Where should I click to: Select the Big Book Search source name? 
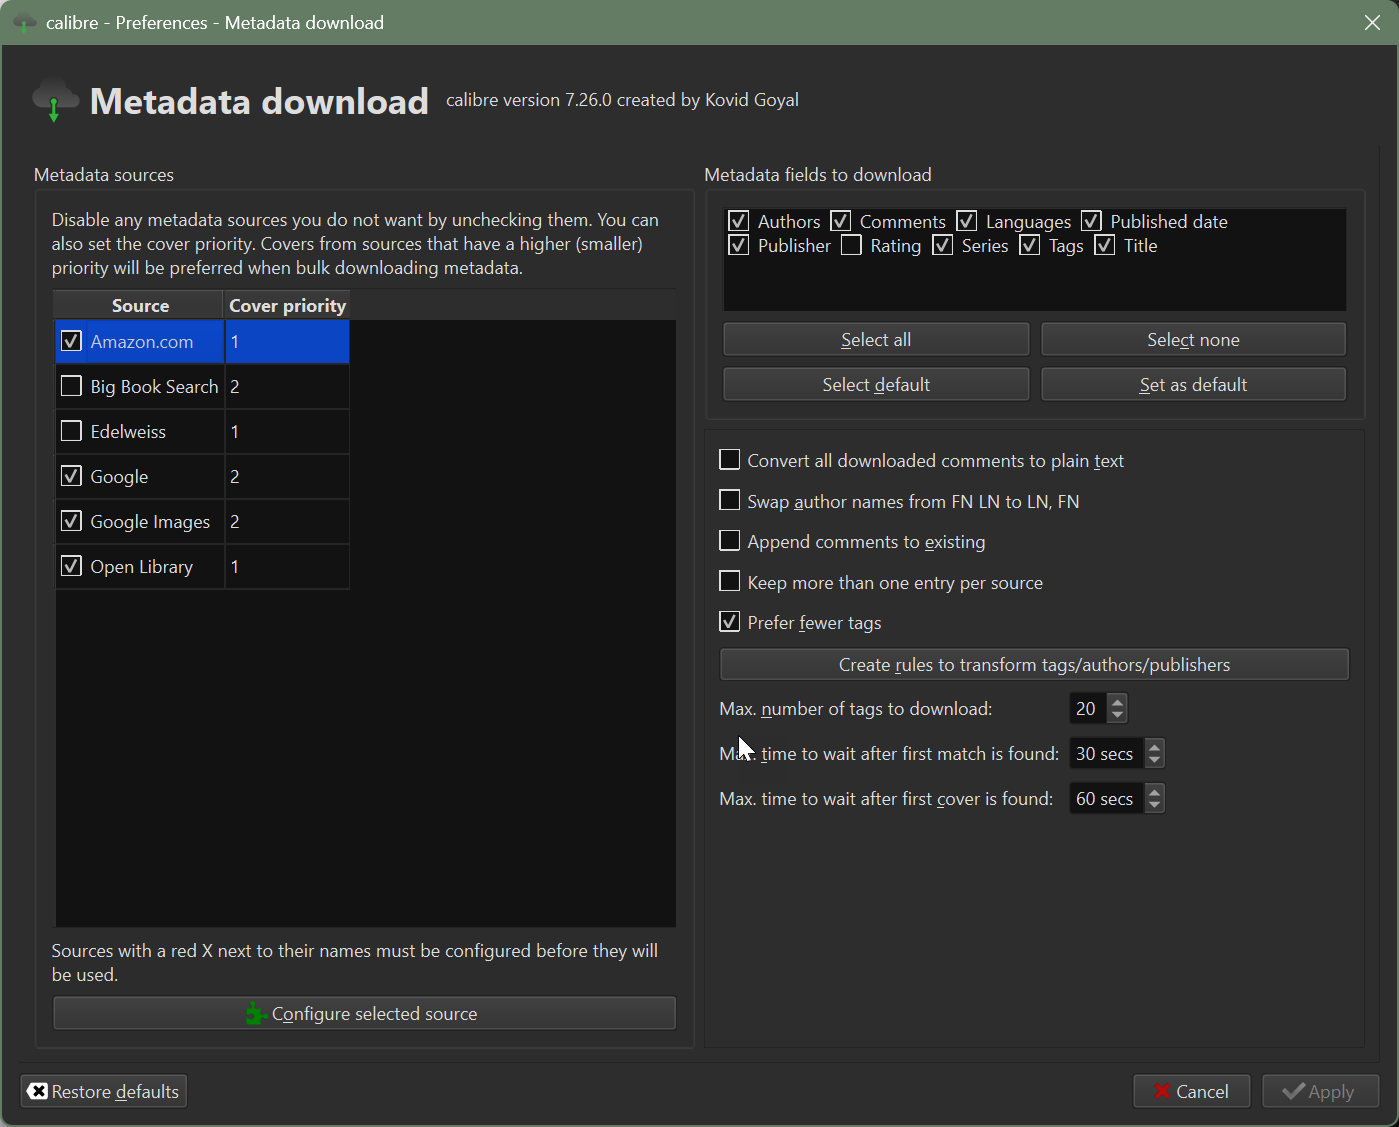tap(154, 386)
